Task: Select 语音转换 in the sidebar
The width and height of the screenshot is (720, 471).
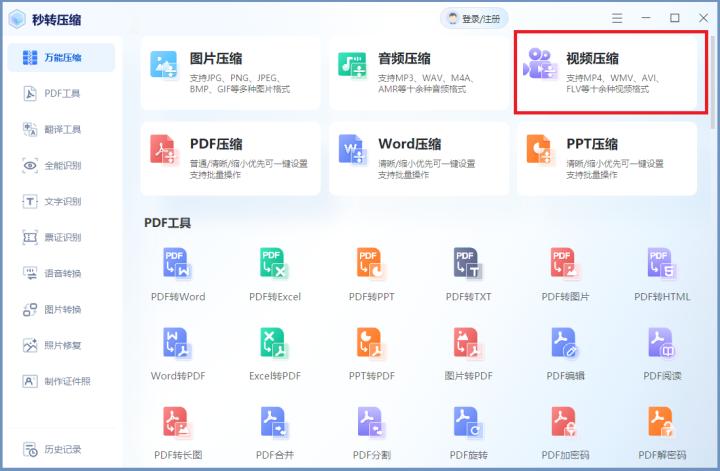Action: pos(61,273)
